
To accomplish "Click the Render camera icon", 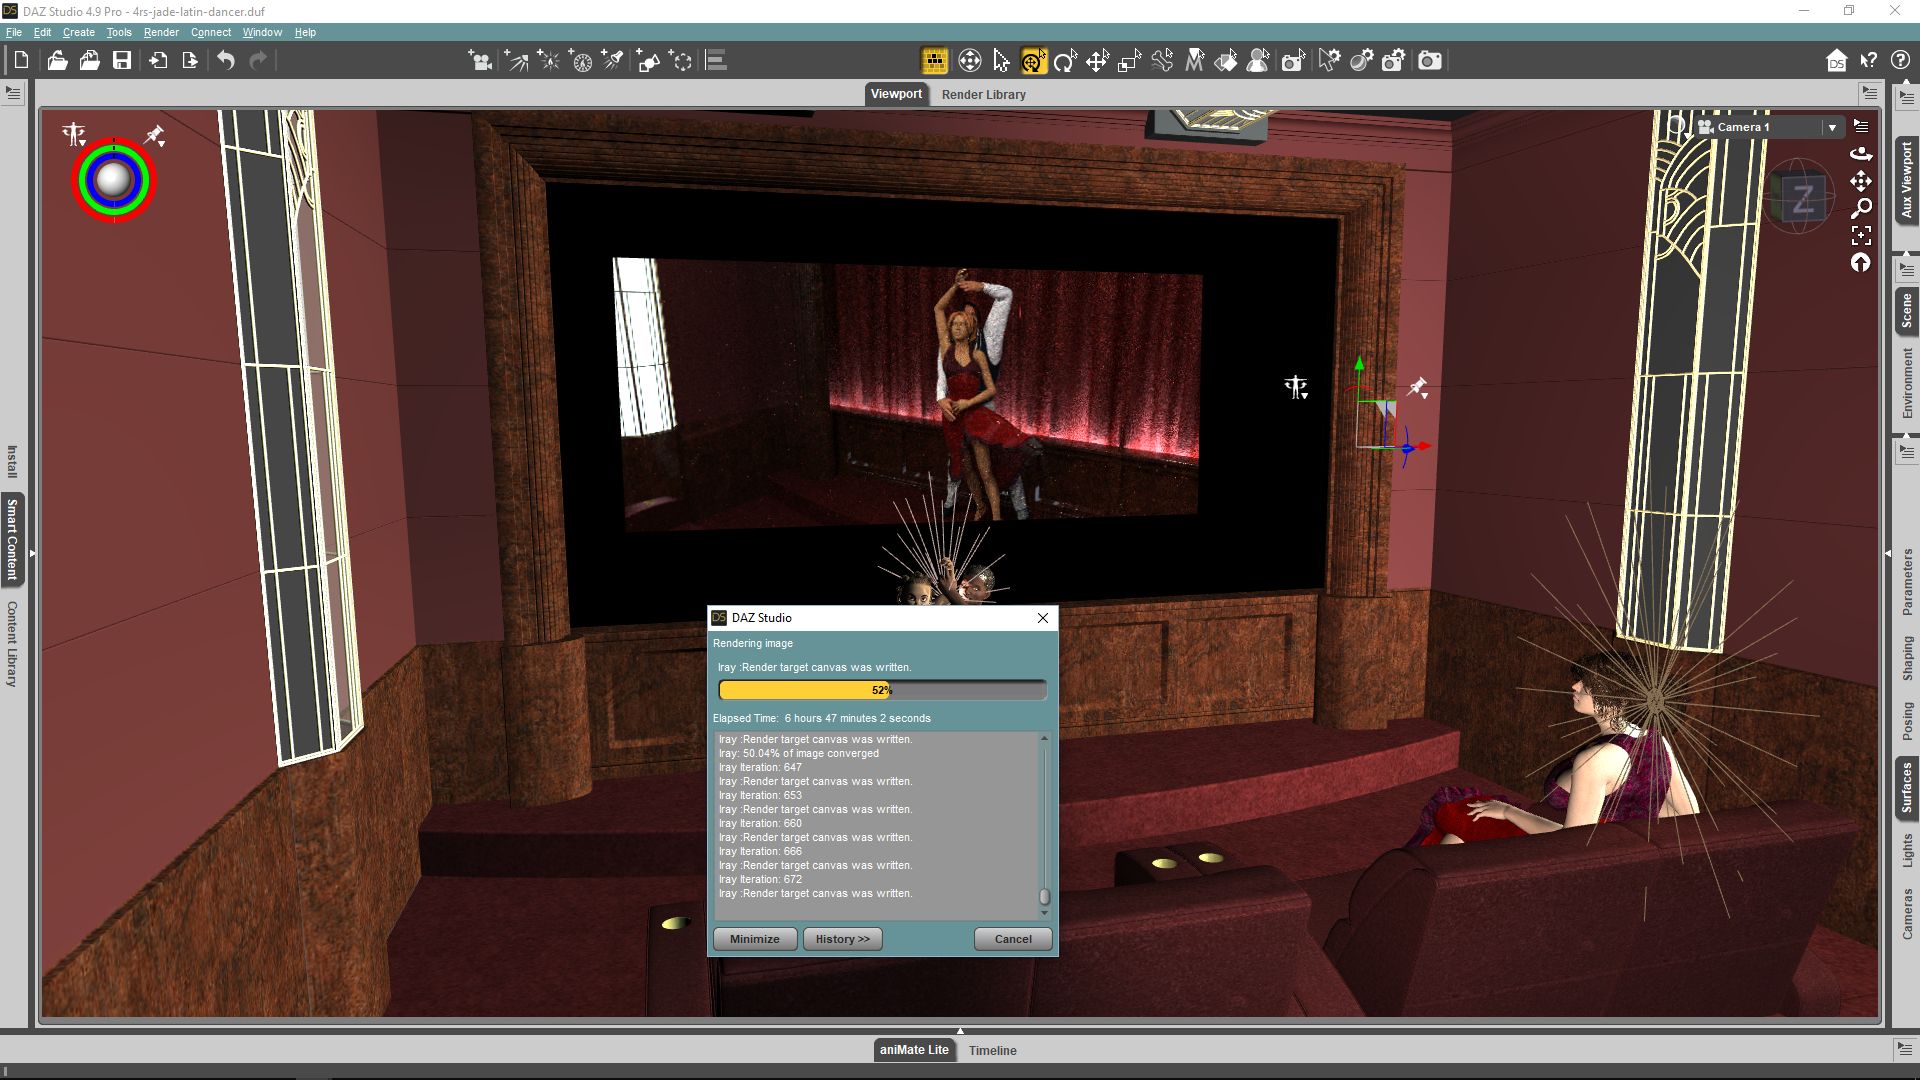I will 1430,61.
